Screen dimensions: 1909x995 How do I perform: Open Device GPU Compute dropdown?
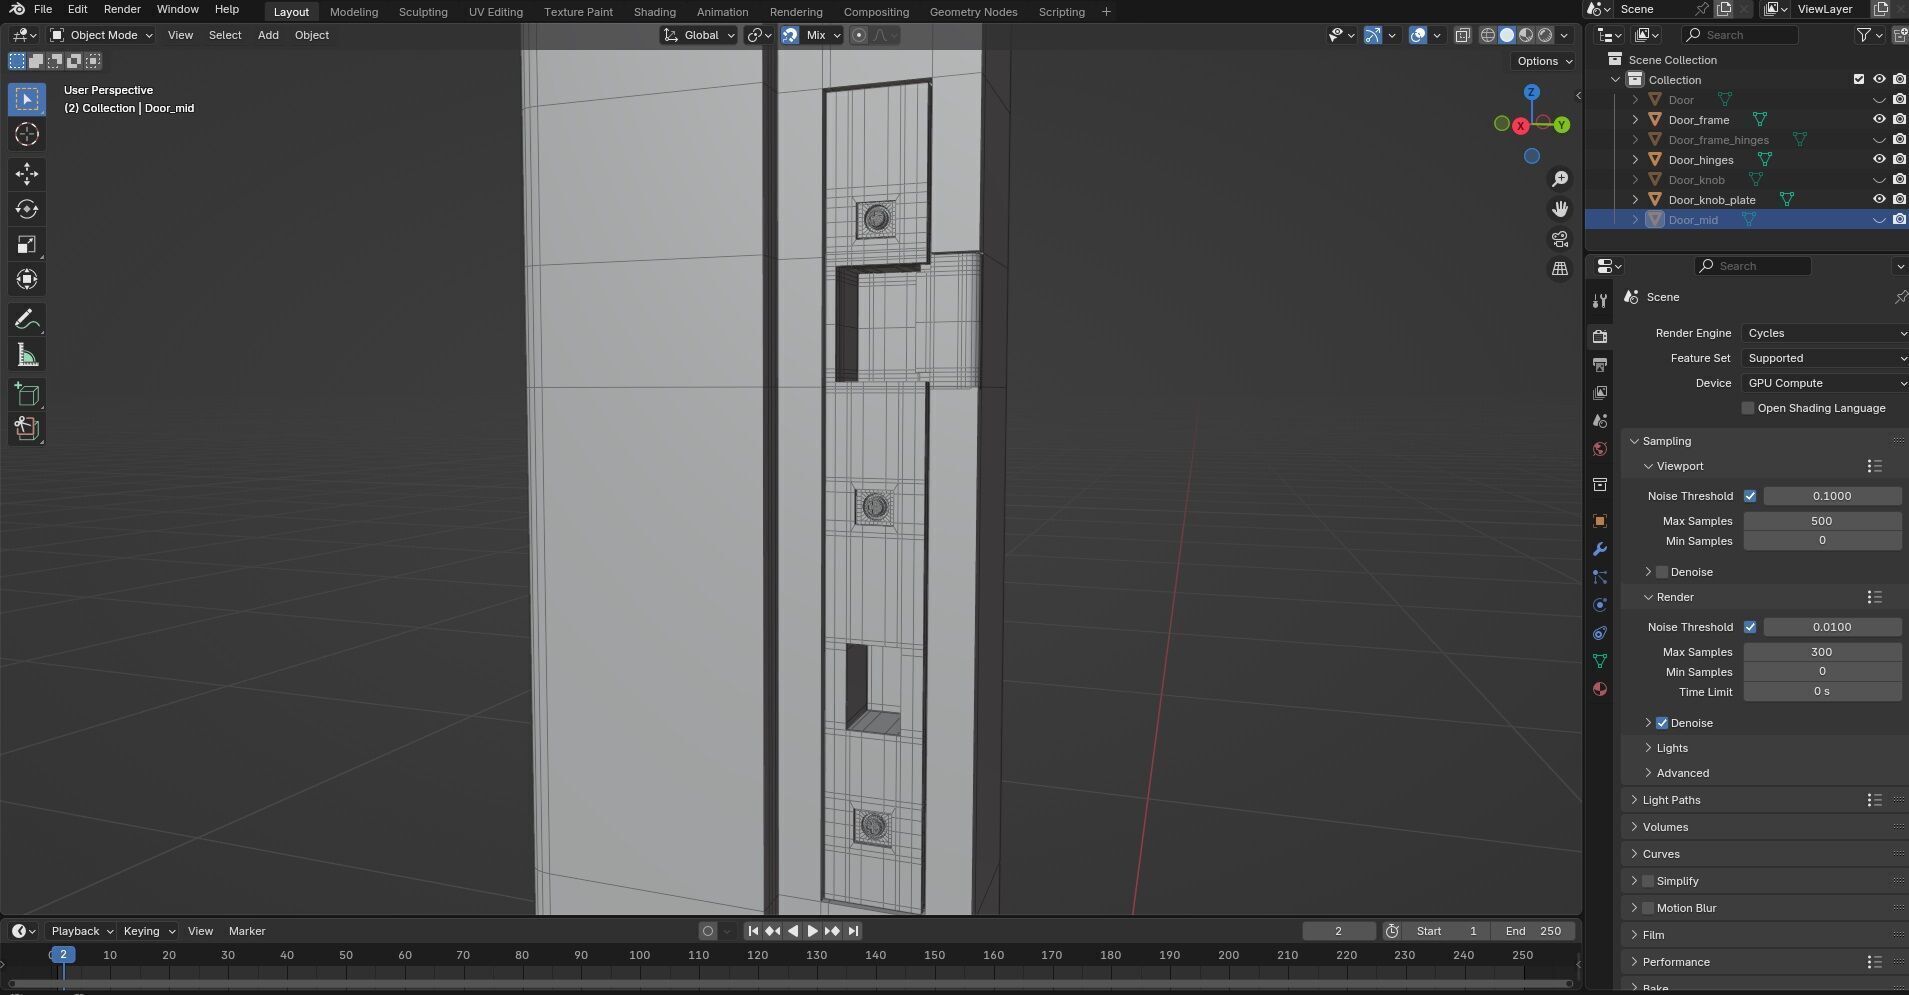point(1824,383)
